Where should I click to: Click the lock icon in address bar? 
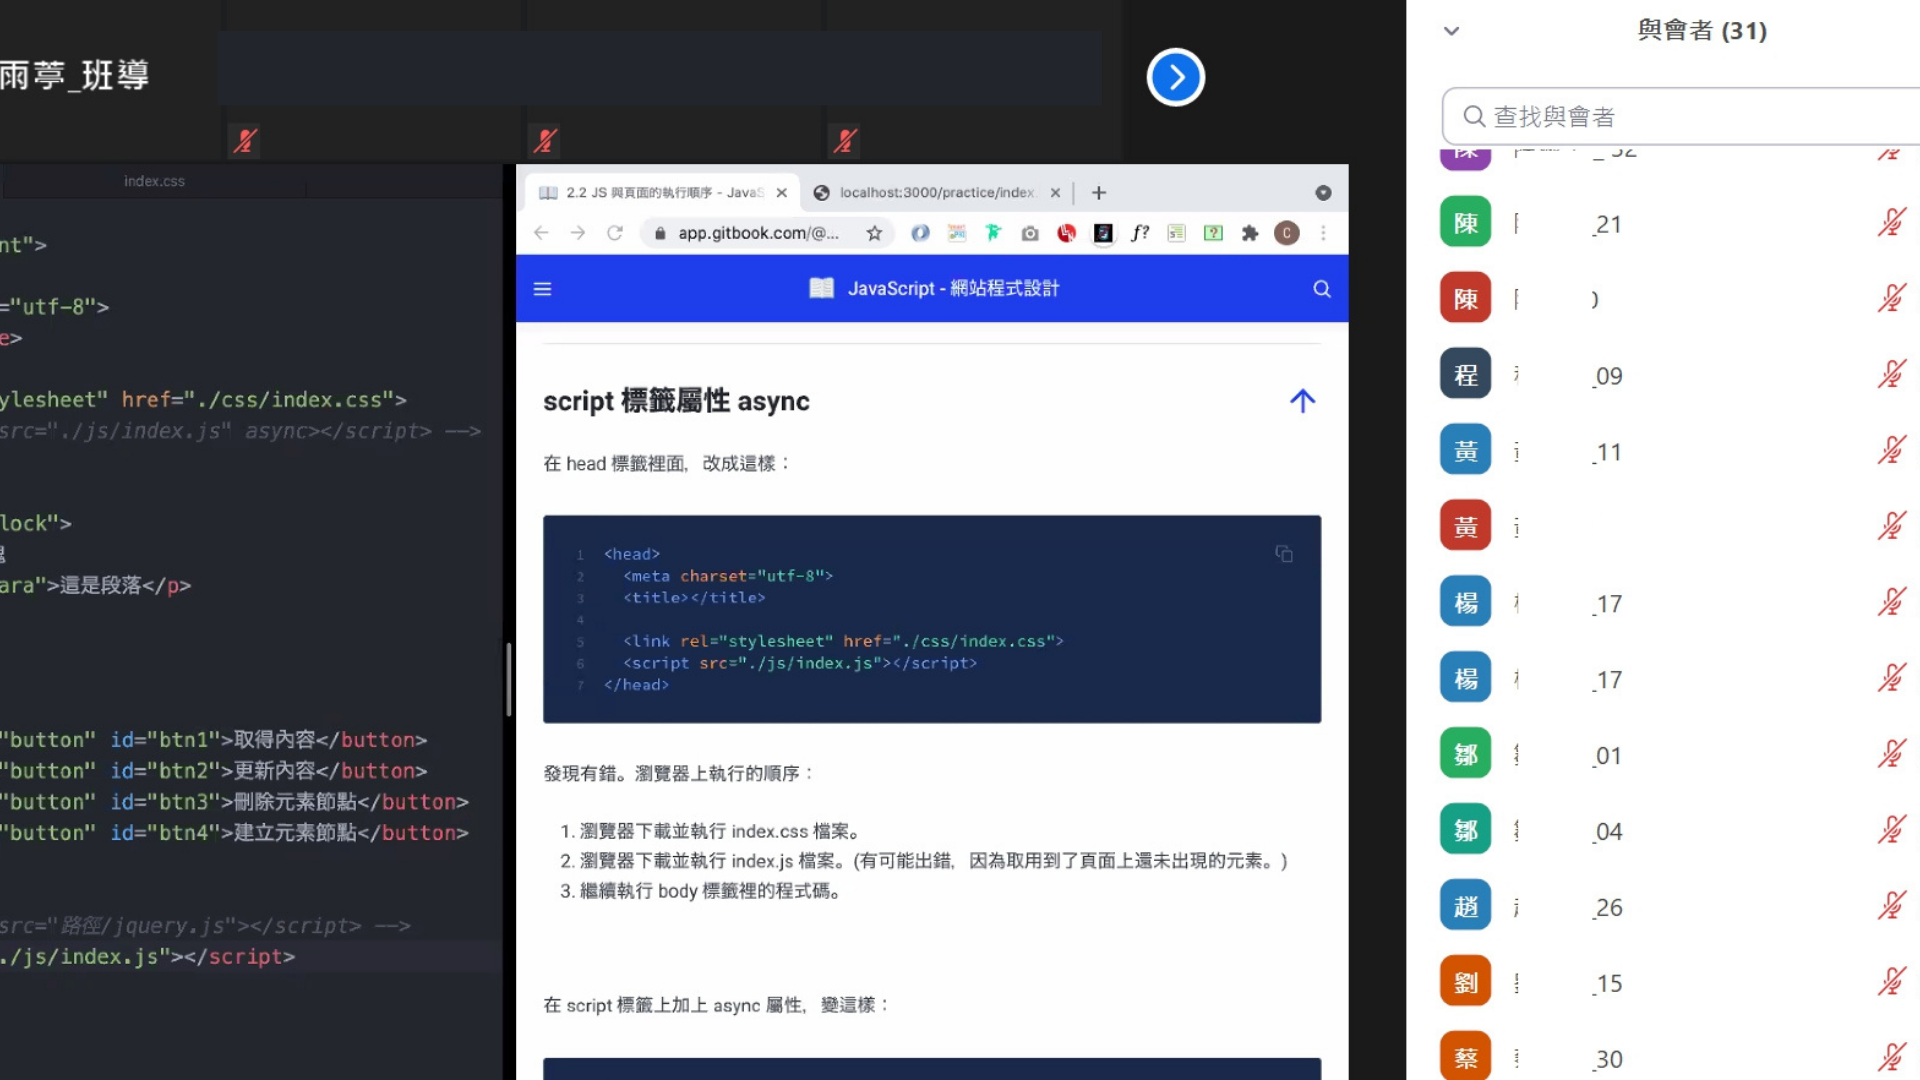[x=660, y=233]
